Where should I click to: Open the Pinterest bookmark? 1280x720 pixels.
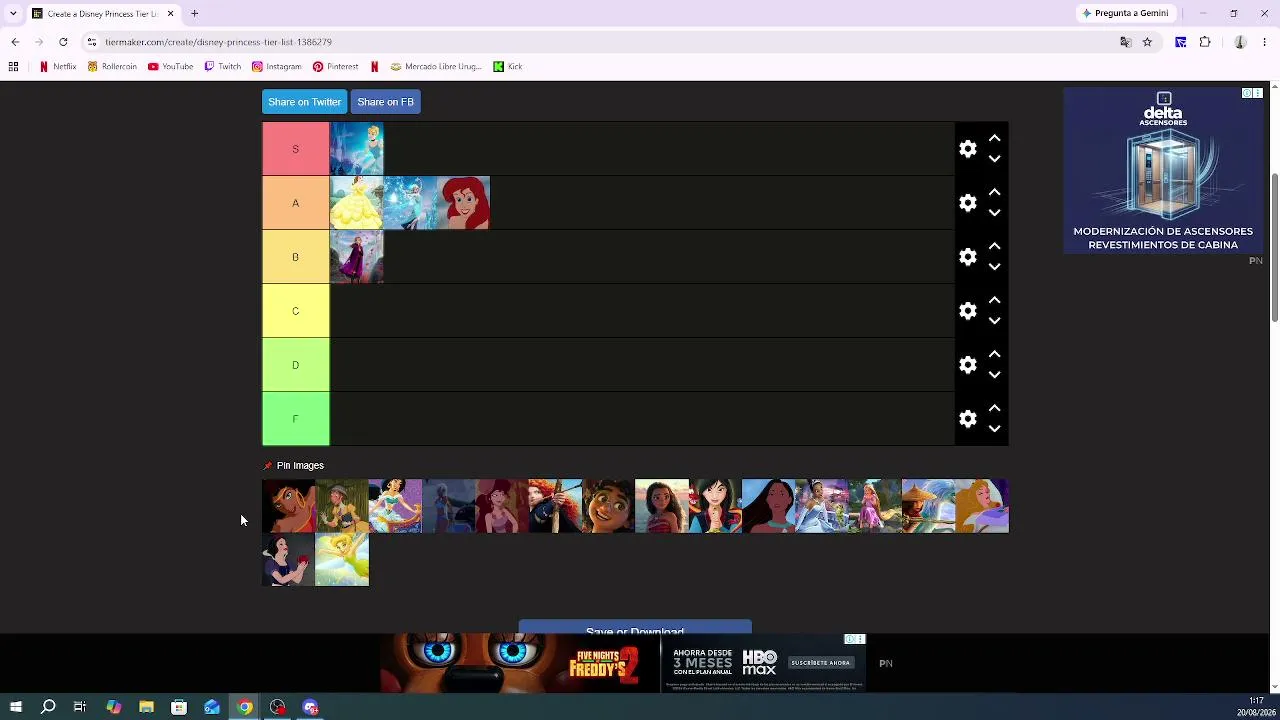pyautogui.click(x=335, y=67)
